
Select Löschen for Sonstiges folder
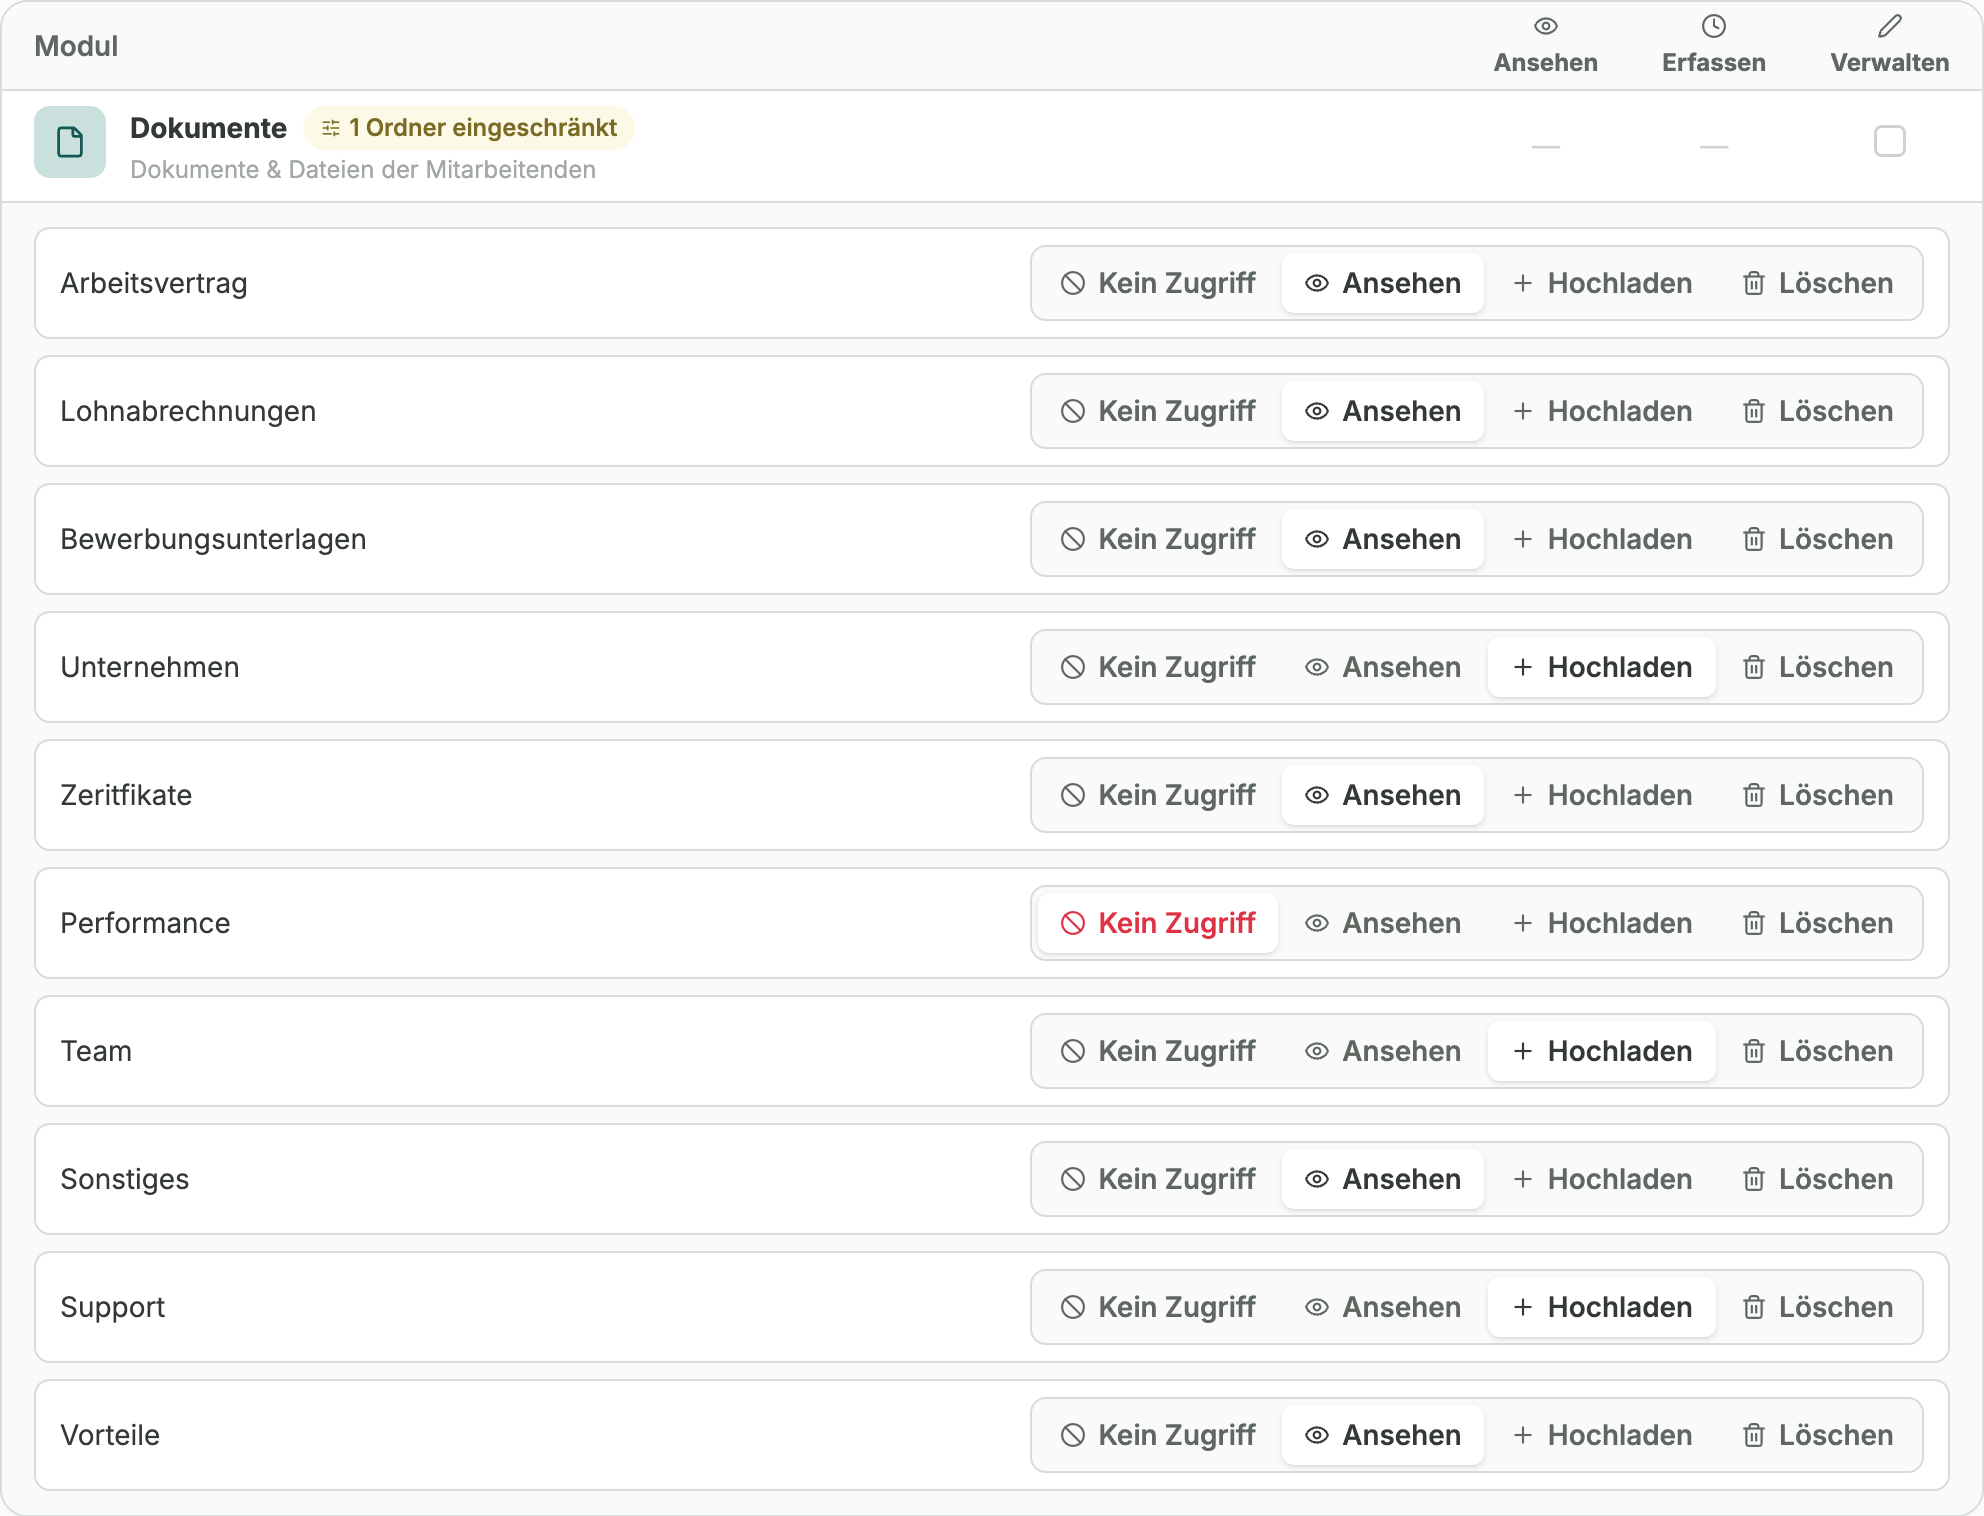(x=1817, y=1179)
